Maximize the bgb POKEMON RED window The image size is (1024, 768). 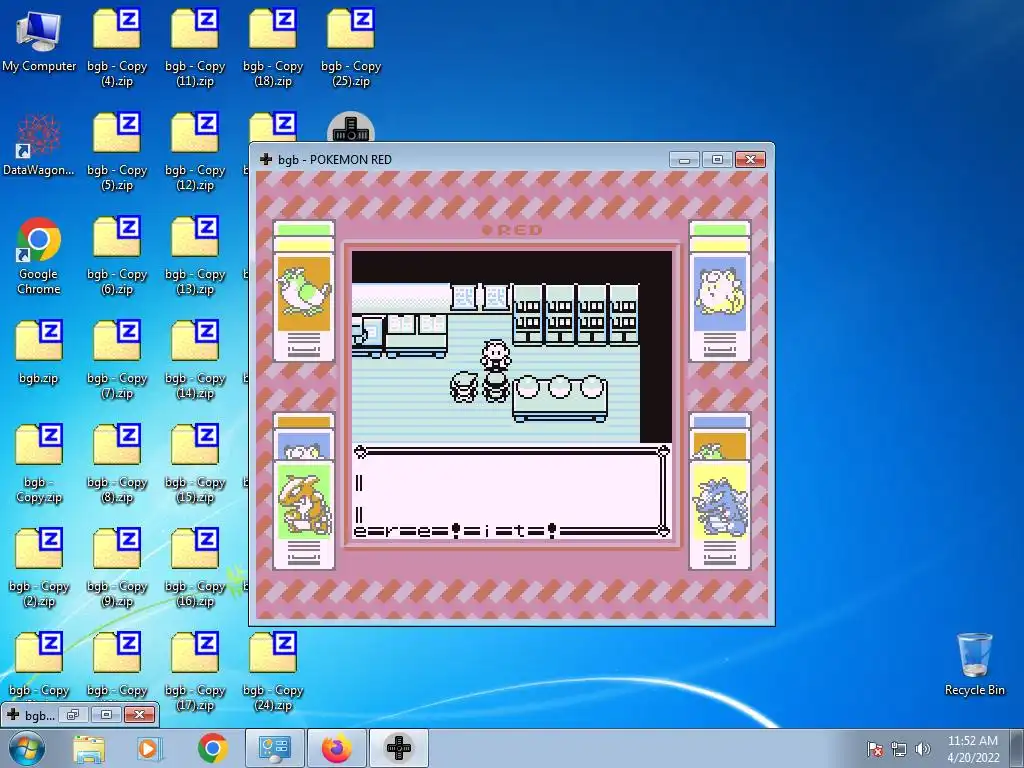[x=717, y=159]
